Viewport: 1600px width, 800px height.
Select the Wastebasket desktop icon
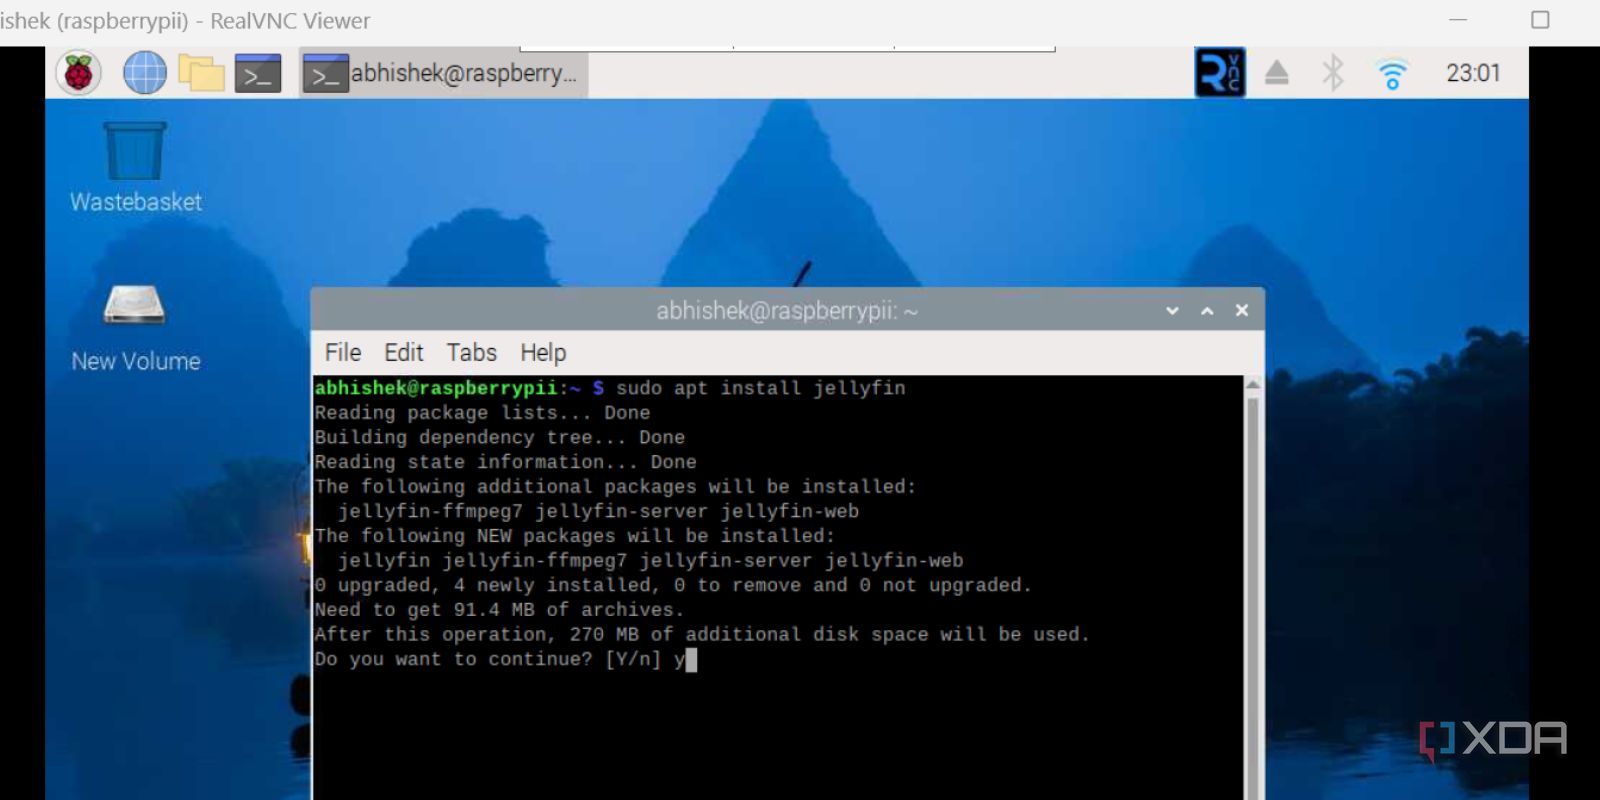[135, 167]
